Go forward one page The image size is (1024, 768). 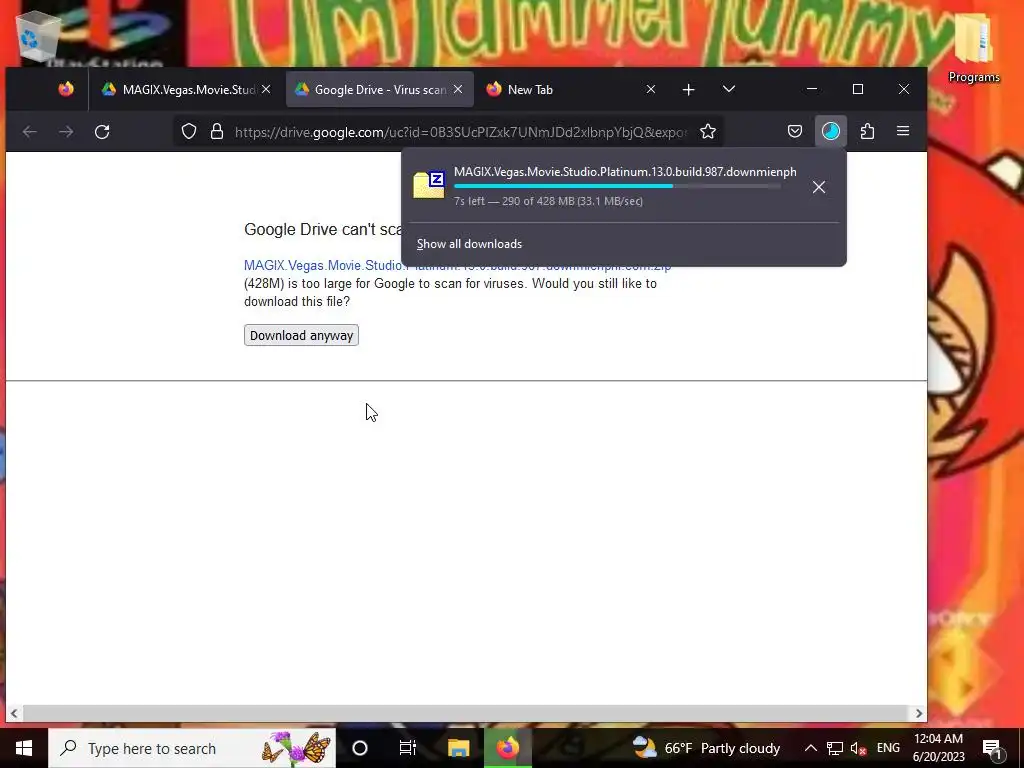click(x=66, y=132)
